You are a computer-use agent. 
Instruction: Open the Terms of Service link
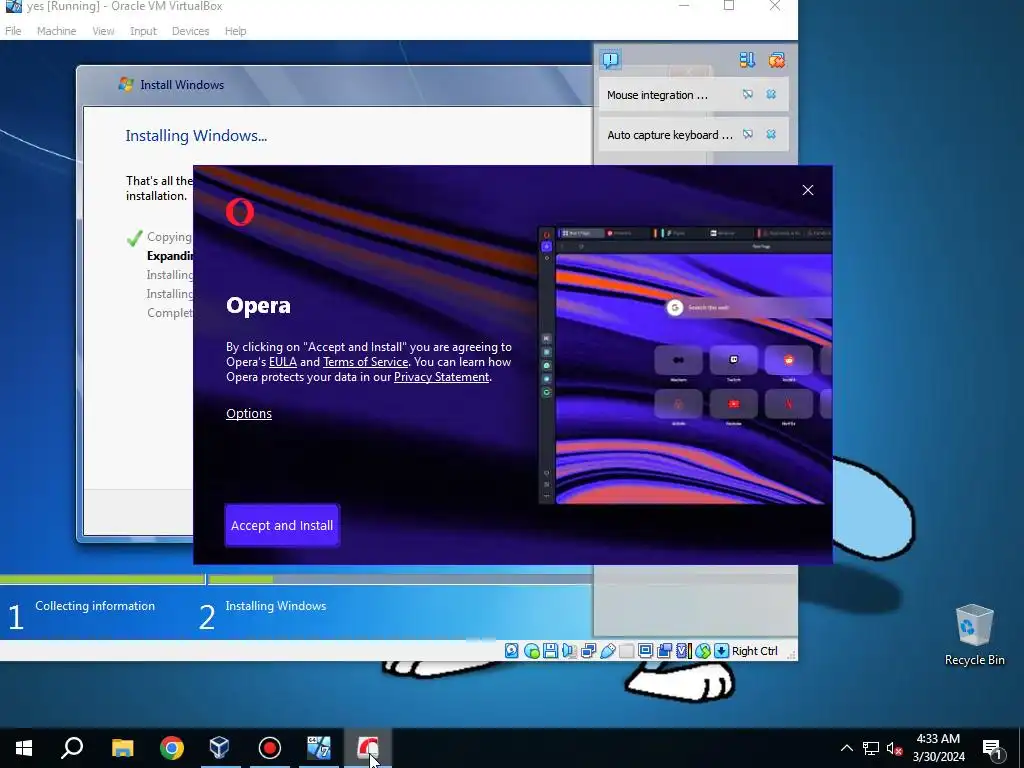366,362
